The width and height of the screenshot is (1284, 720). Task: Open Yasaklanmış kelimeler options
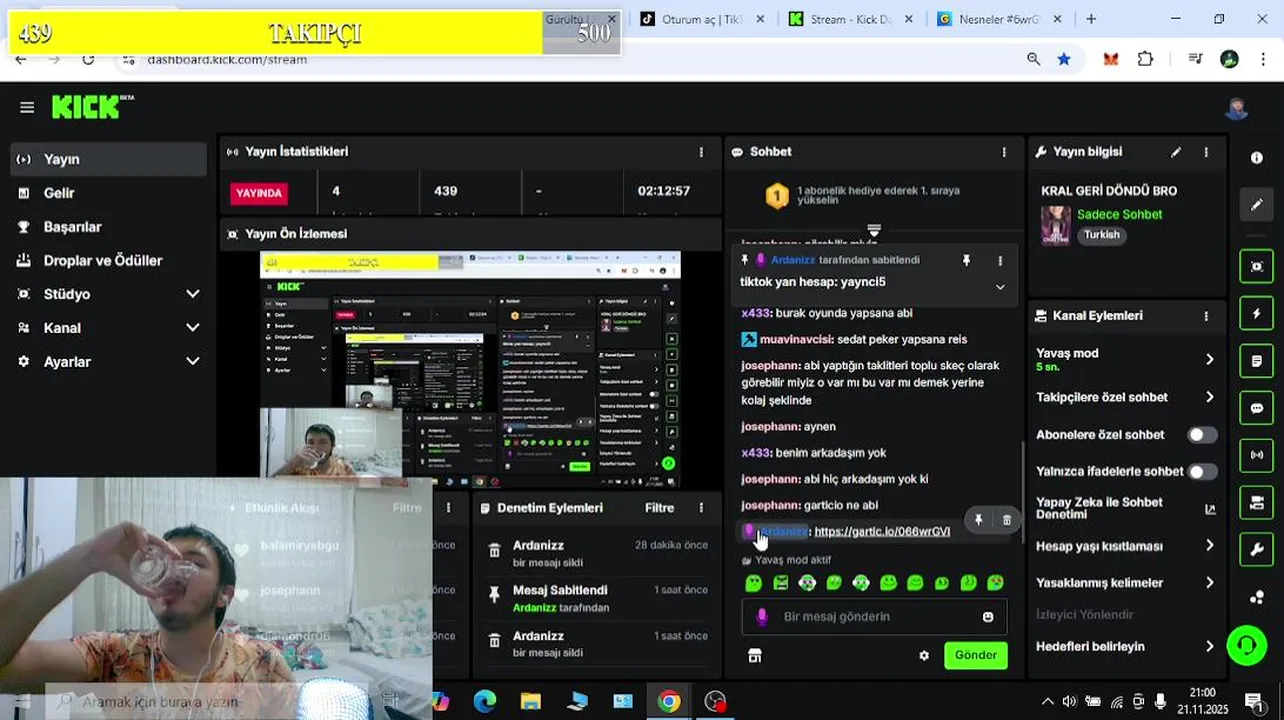(1209, 582)
